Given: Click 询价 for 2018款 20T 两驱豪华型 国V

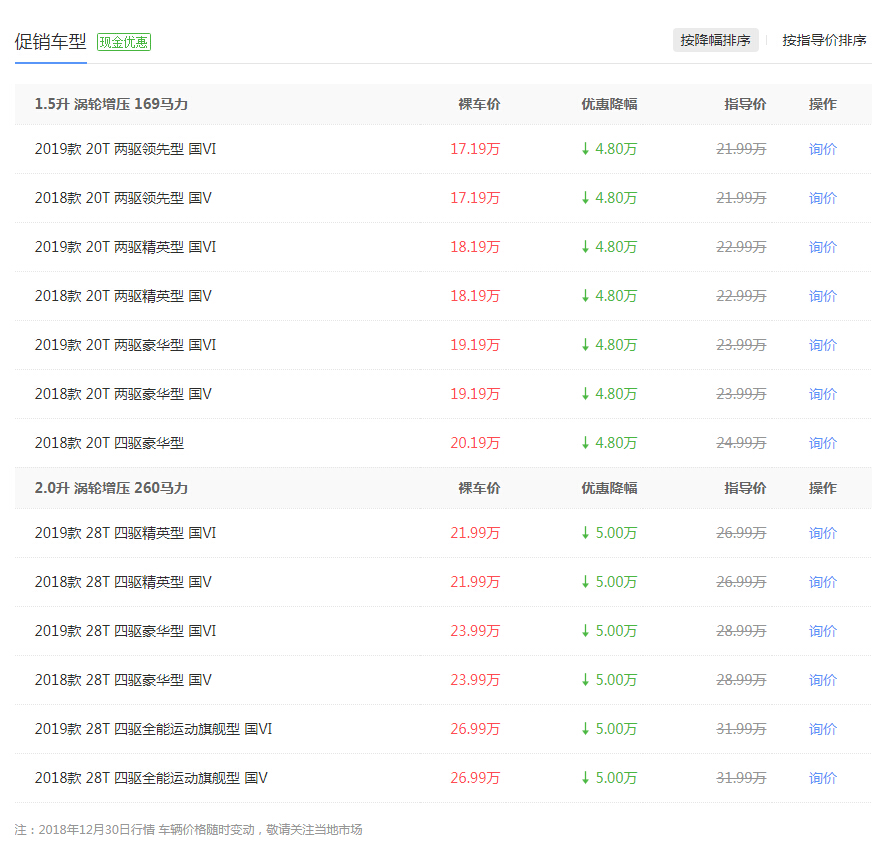Looking at the screenshot, I should pos(823,394).
